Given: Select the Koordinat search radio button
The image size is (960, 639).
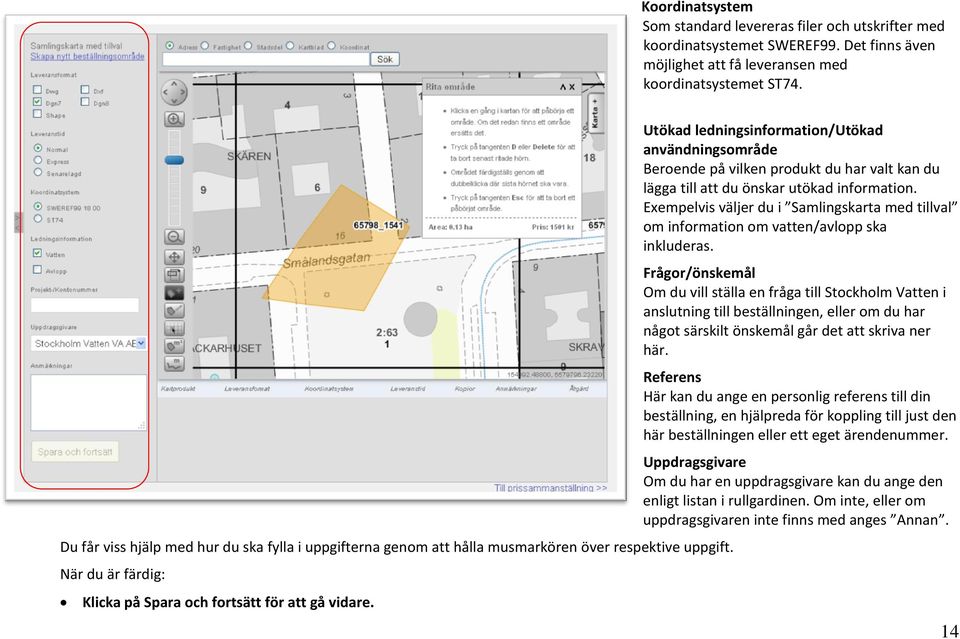Looking at the screenshot, I should (331, 46).
